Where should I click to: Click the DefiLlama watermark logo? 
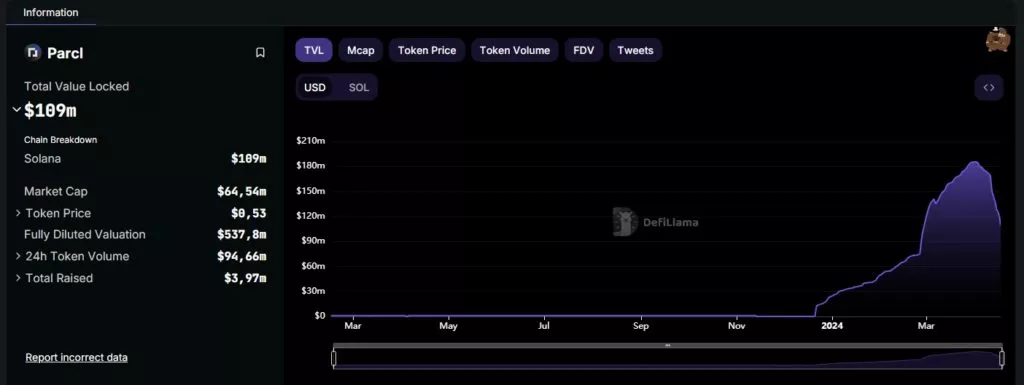pos(656,222)
